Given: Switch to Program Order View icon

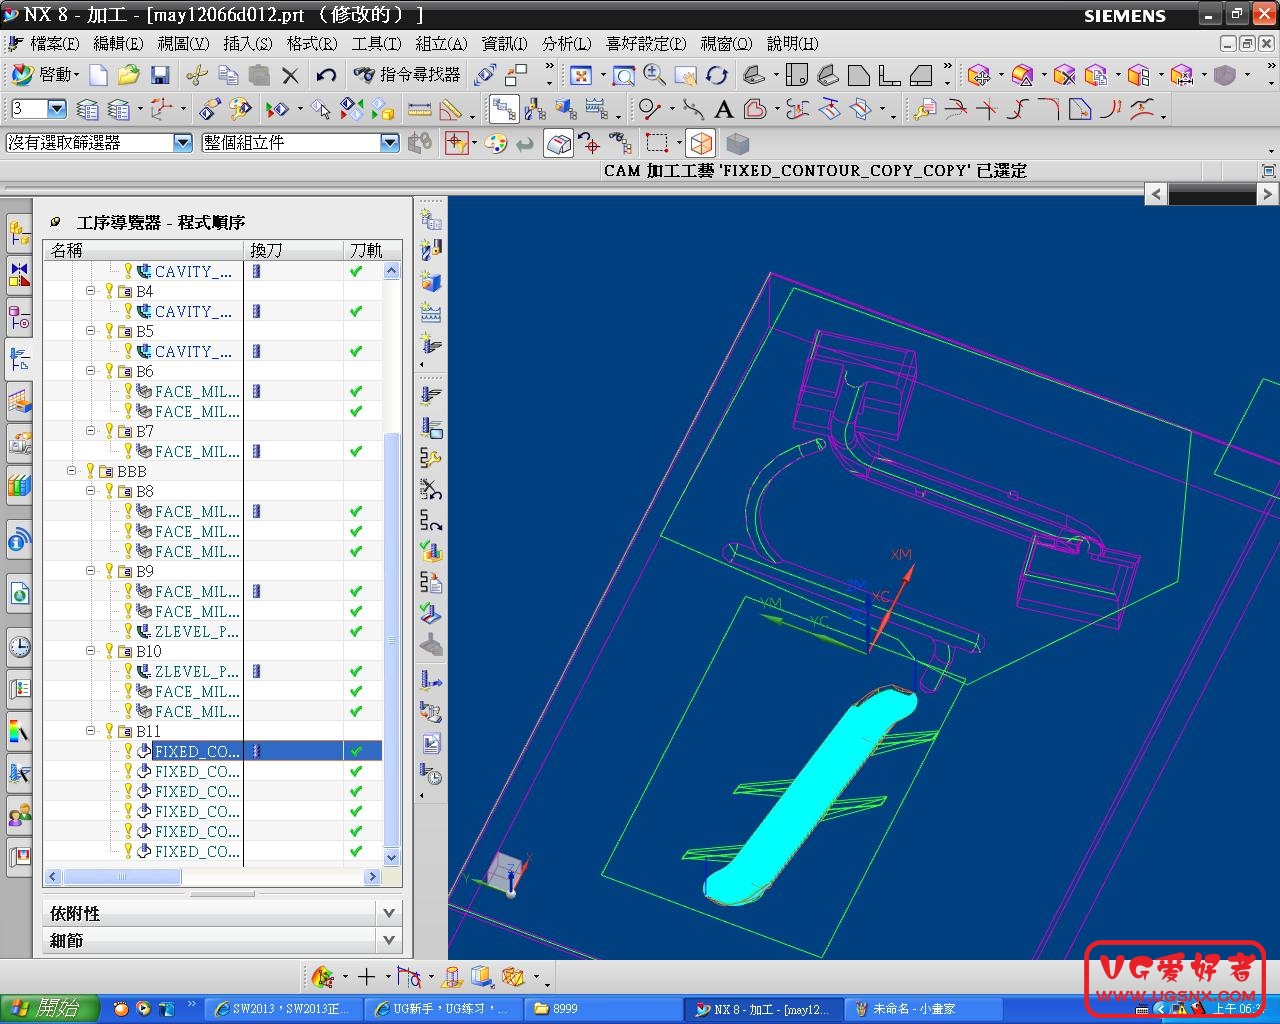Looking at the screenshot, I should pyautogui.click(x=504, y=109).
